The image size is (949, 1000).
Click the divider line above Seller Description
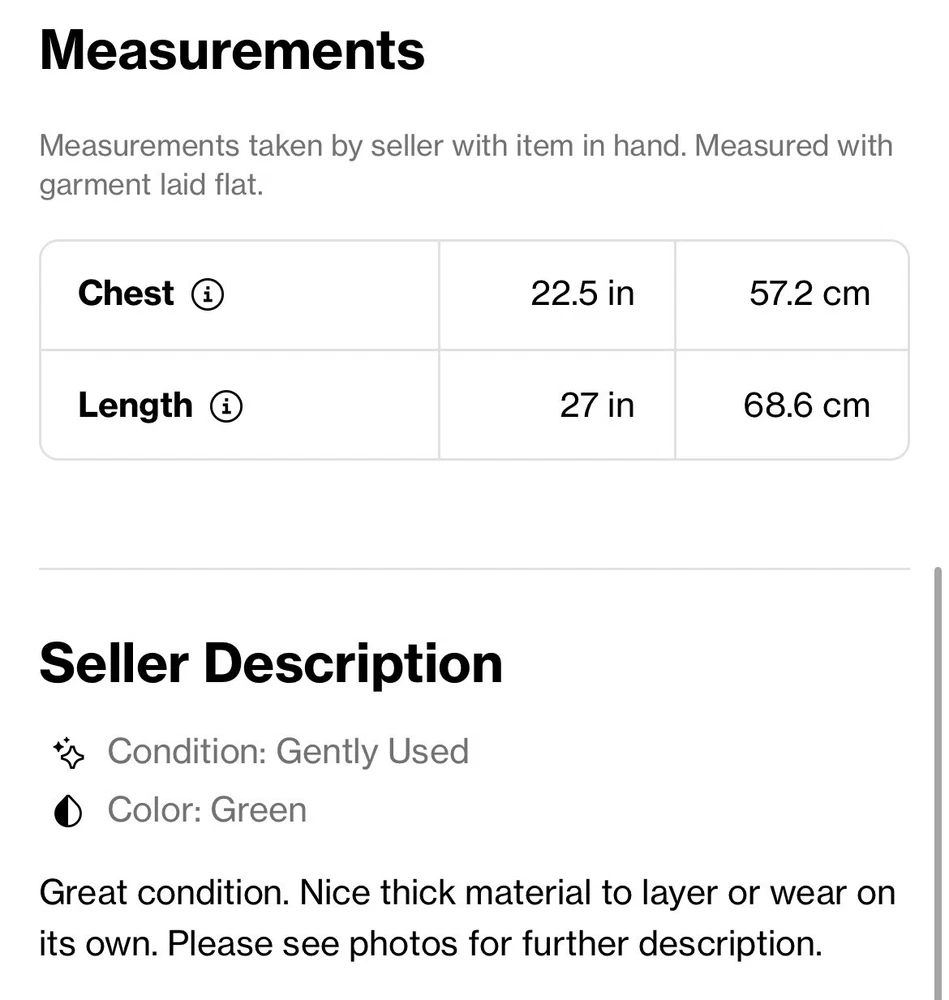click(x=474, y=569)
